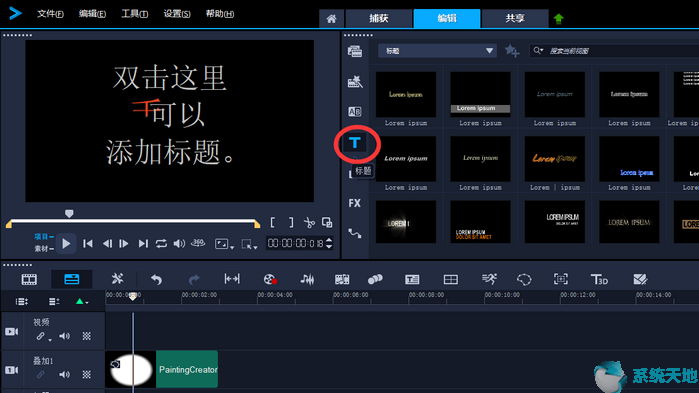Open the 编辑 menu in menu bar

point(92,14)
